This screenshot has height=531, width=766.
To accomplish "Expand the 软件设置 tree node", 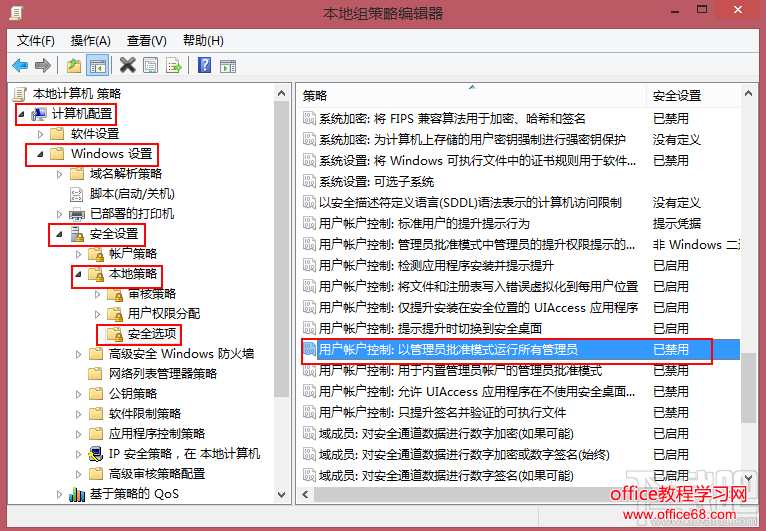I will click(x=41, y=134).
